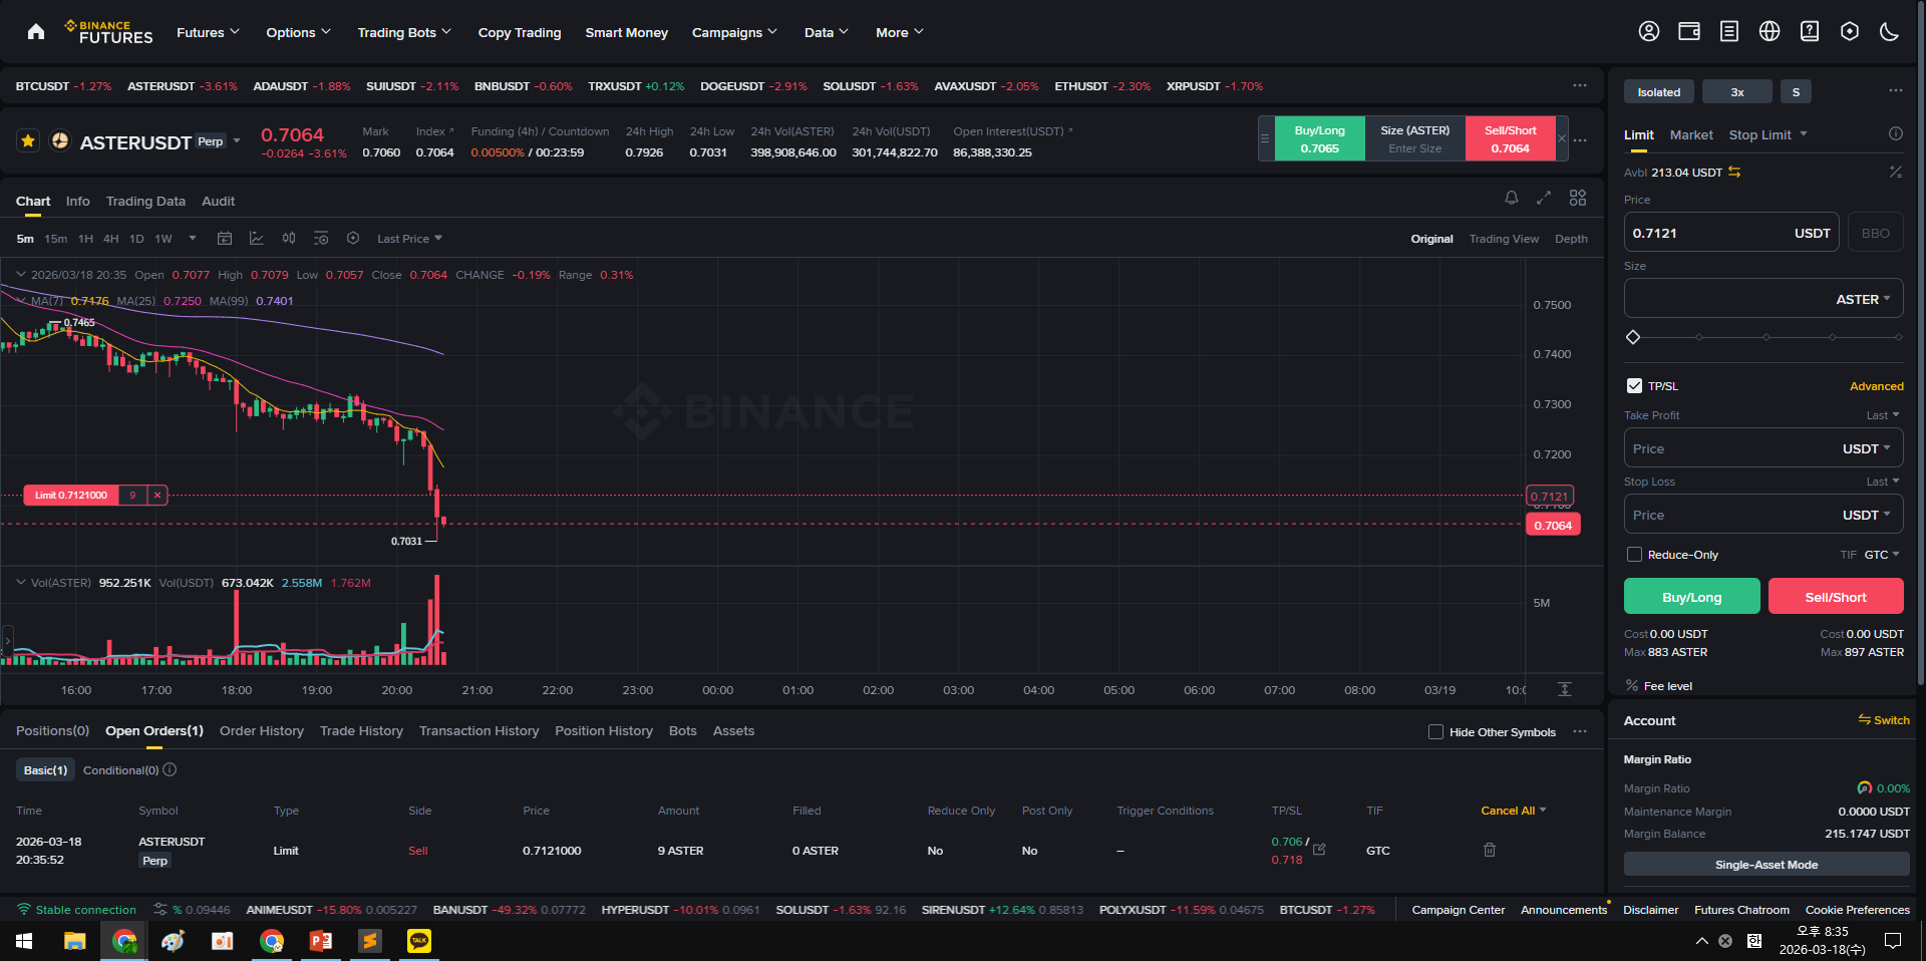Switch to the Market order tab
The image size is (1926, 961).
pyautogui.click(x=1691, y=135)
